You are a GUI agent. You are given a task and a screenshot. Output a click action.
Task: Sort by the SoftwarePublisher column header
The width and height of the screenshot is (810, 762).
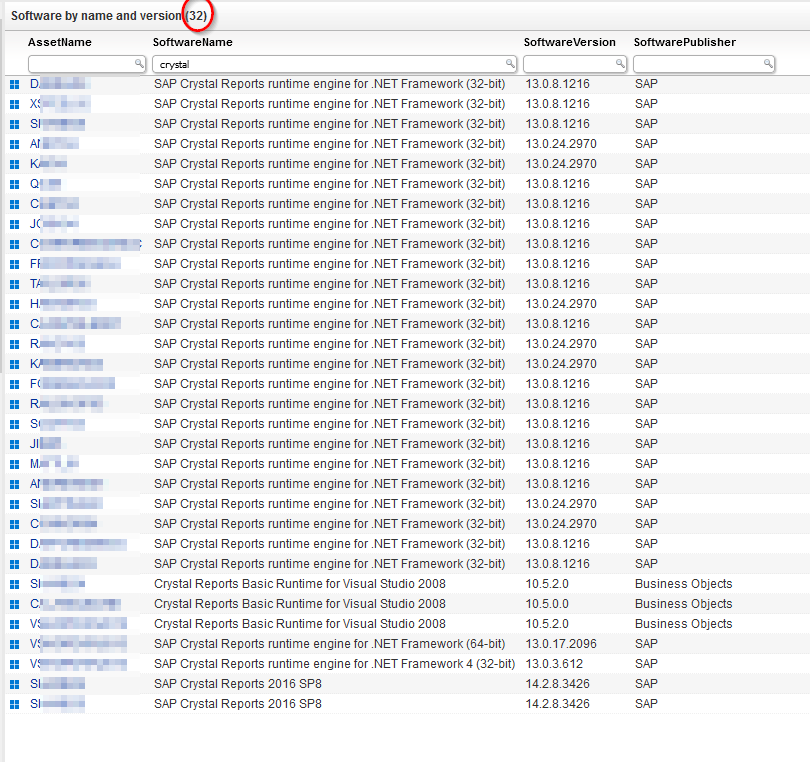684,42
